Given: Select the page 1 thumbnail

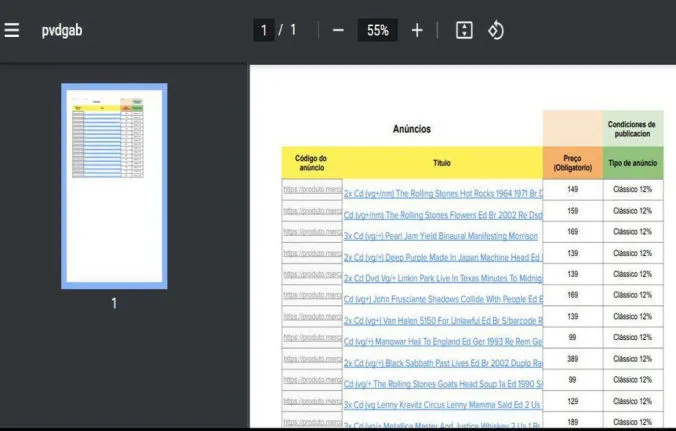Looking at the screenshot, I should [x=114, y=186].
